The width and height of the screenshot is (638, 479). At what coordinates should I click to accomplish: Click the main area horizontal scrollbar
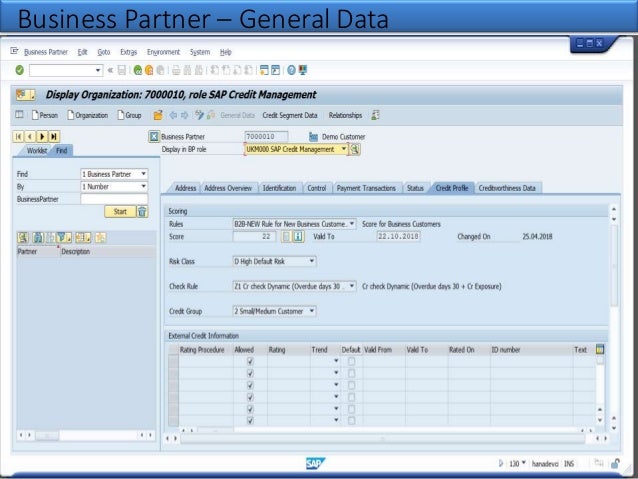[x=382, y=439]
